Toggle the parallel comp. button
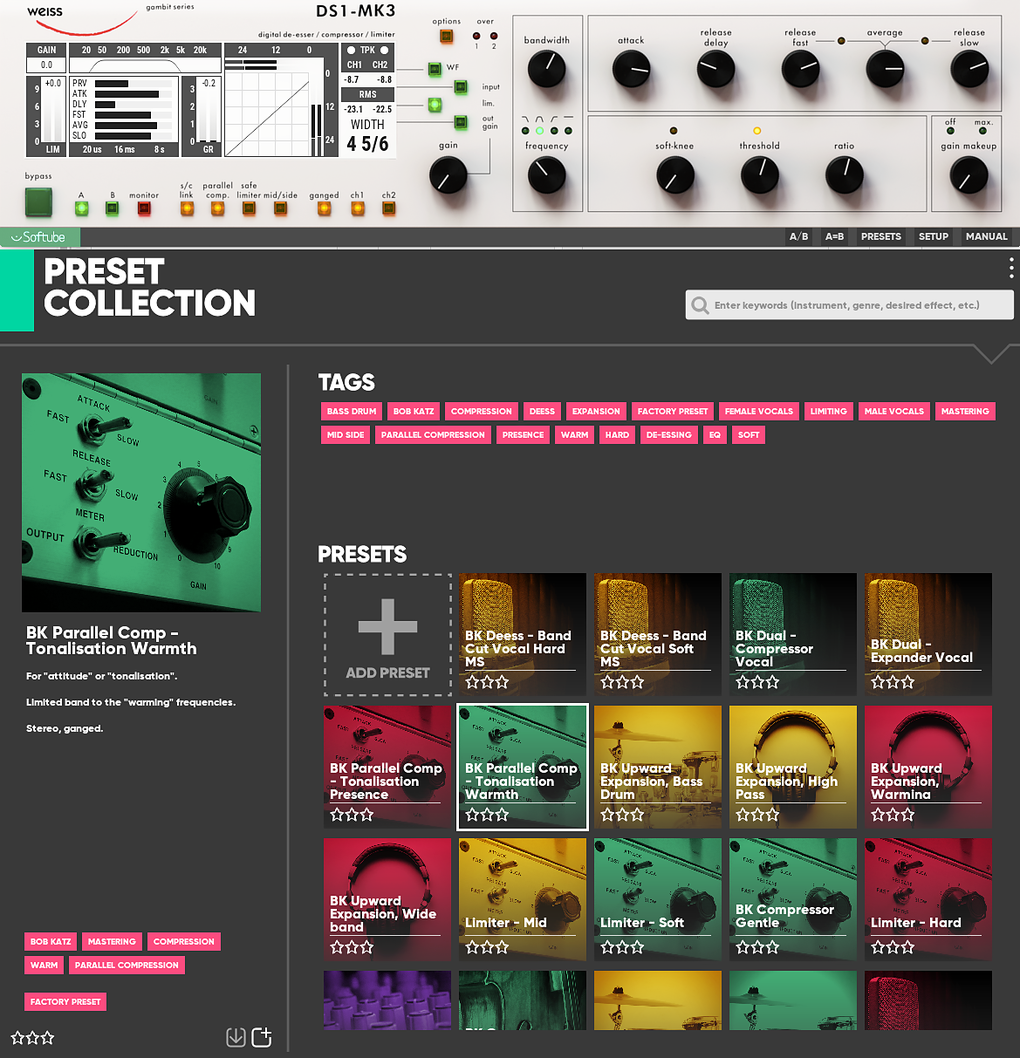1020x1058 pixels. [217, 208]
